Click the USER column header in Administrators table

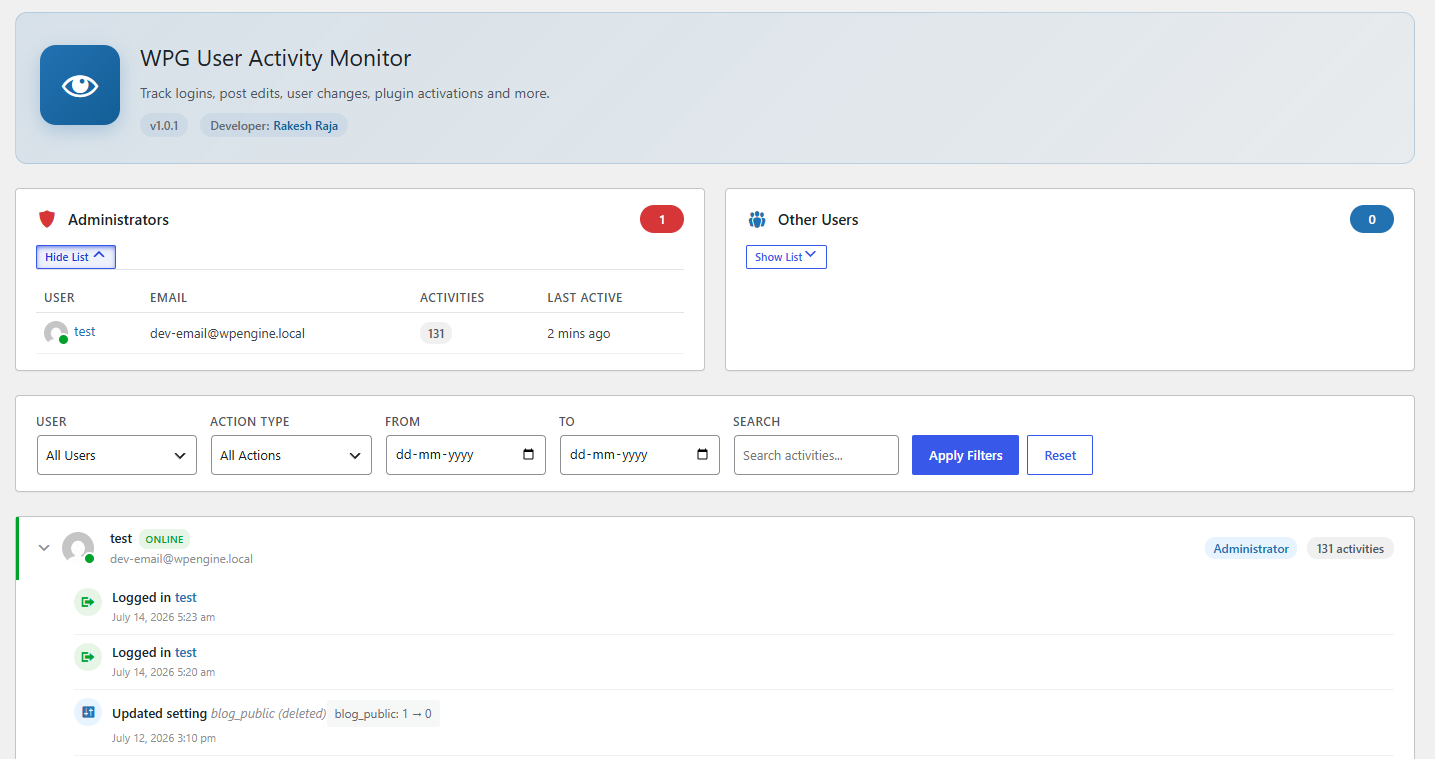[59, 298]
